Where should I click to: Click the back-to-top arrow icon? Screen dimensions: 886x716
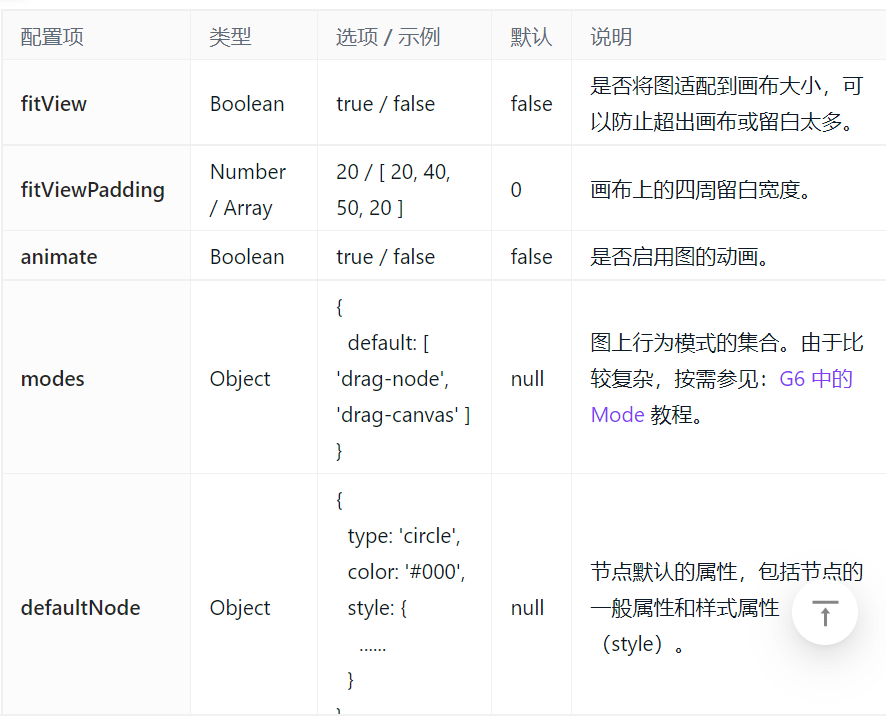click(x=824, y=612)
